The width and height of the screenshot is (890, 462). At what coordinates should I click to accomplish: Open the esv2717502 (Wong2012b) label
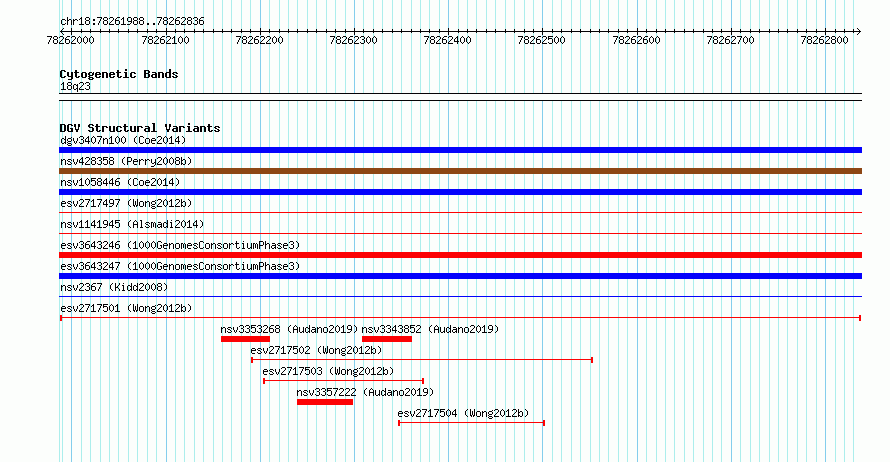tap(316, 350)
